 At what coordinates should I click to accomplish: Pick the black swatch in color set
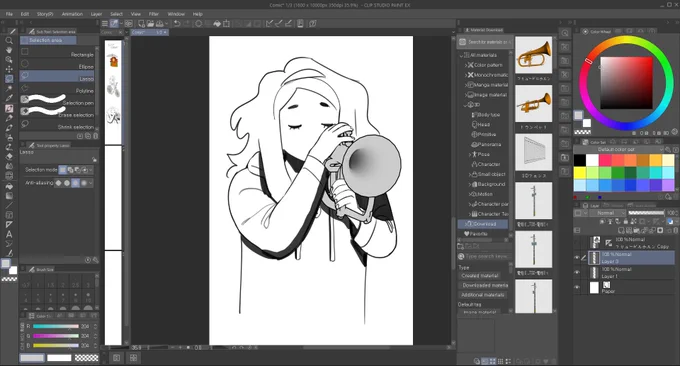pos(580,160)
